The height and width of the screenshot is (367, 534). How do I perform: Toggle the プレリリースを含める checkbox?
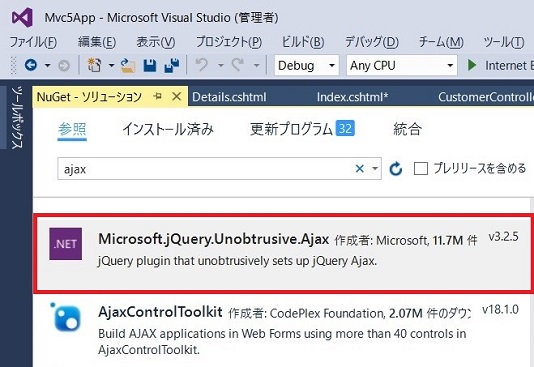click(421, 169)
